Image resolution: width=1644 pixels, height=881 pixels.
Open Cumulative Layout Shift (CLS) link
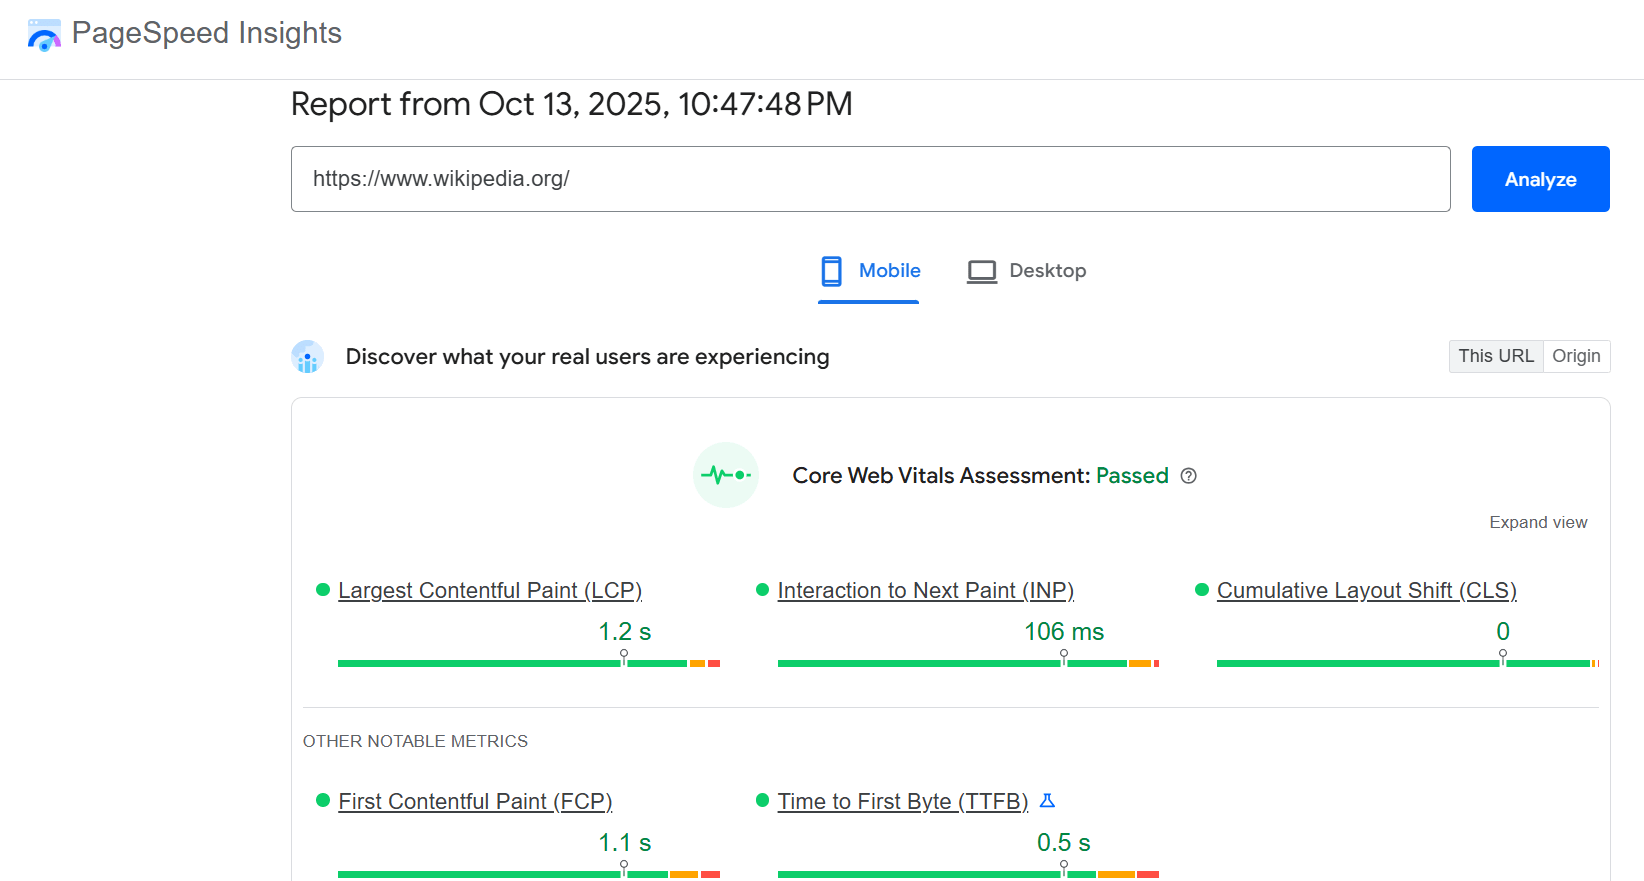pos(1366,590)
